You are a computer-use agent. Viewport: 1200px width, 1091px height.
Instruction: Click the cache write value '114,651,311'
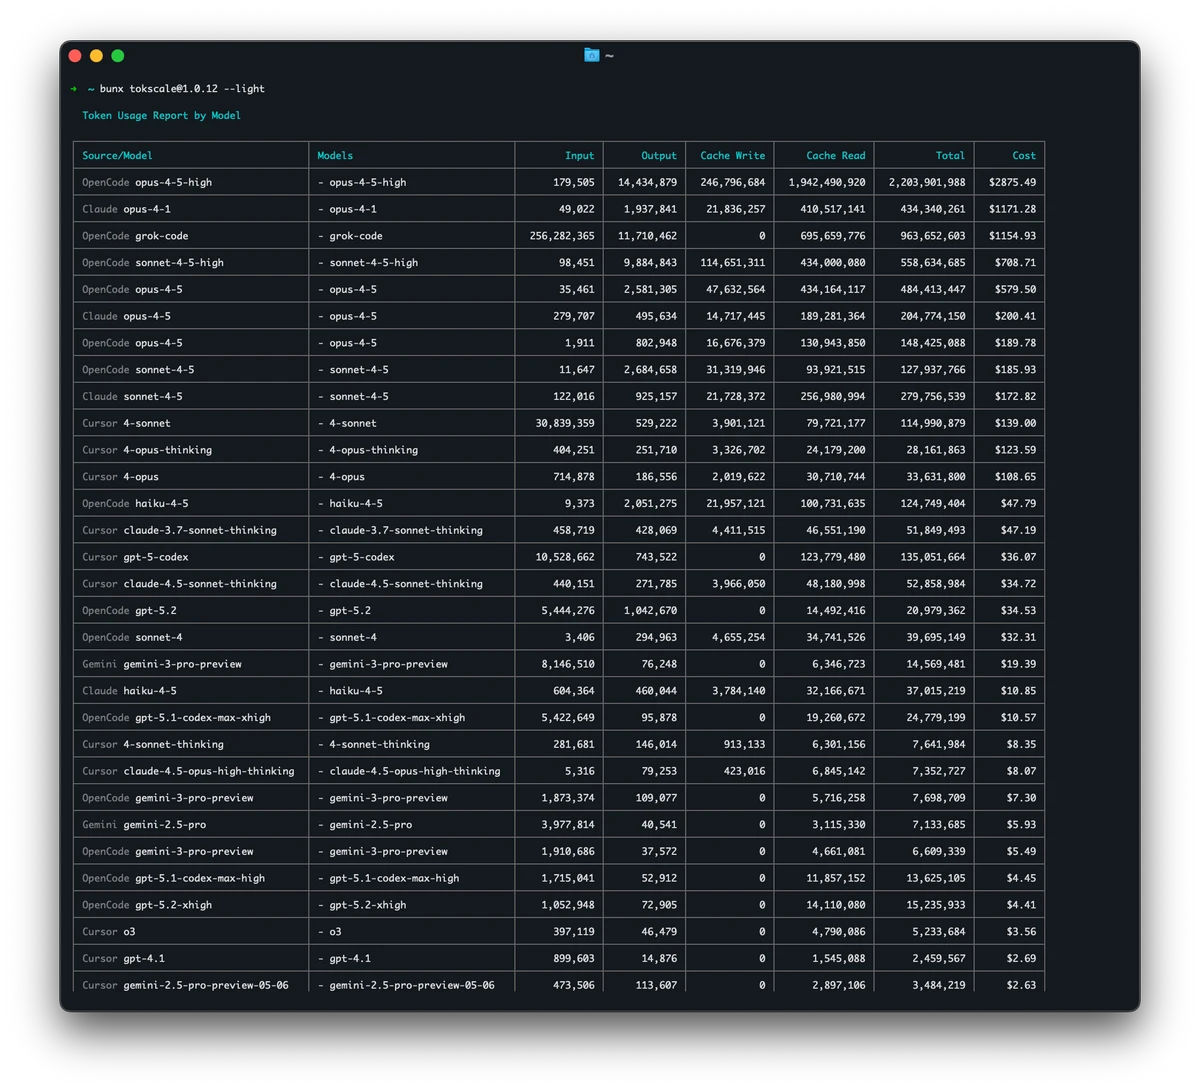coord(733,263)
